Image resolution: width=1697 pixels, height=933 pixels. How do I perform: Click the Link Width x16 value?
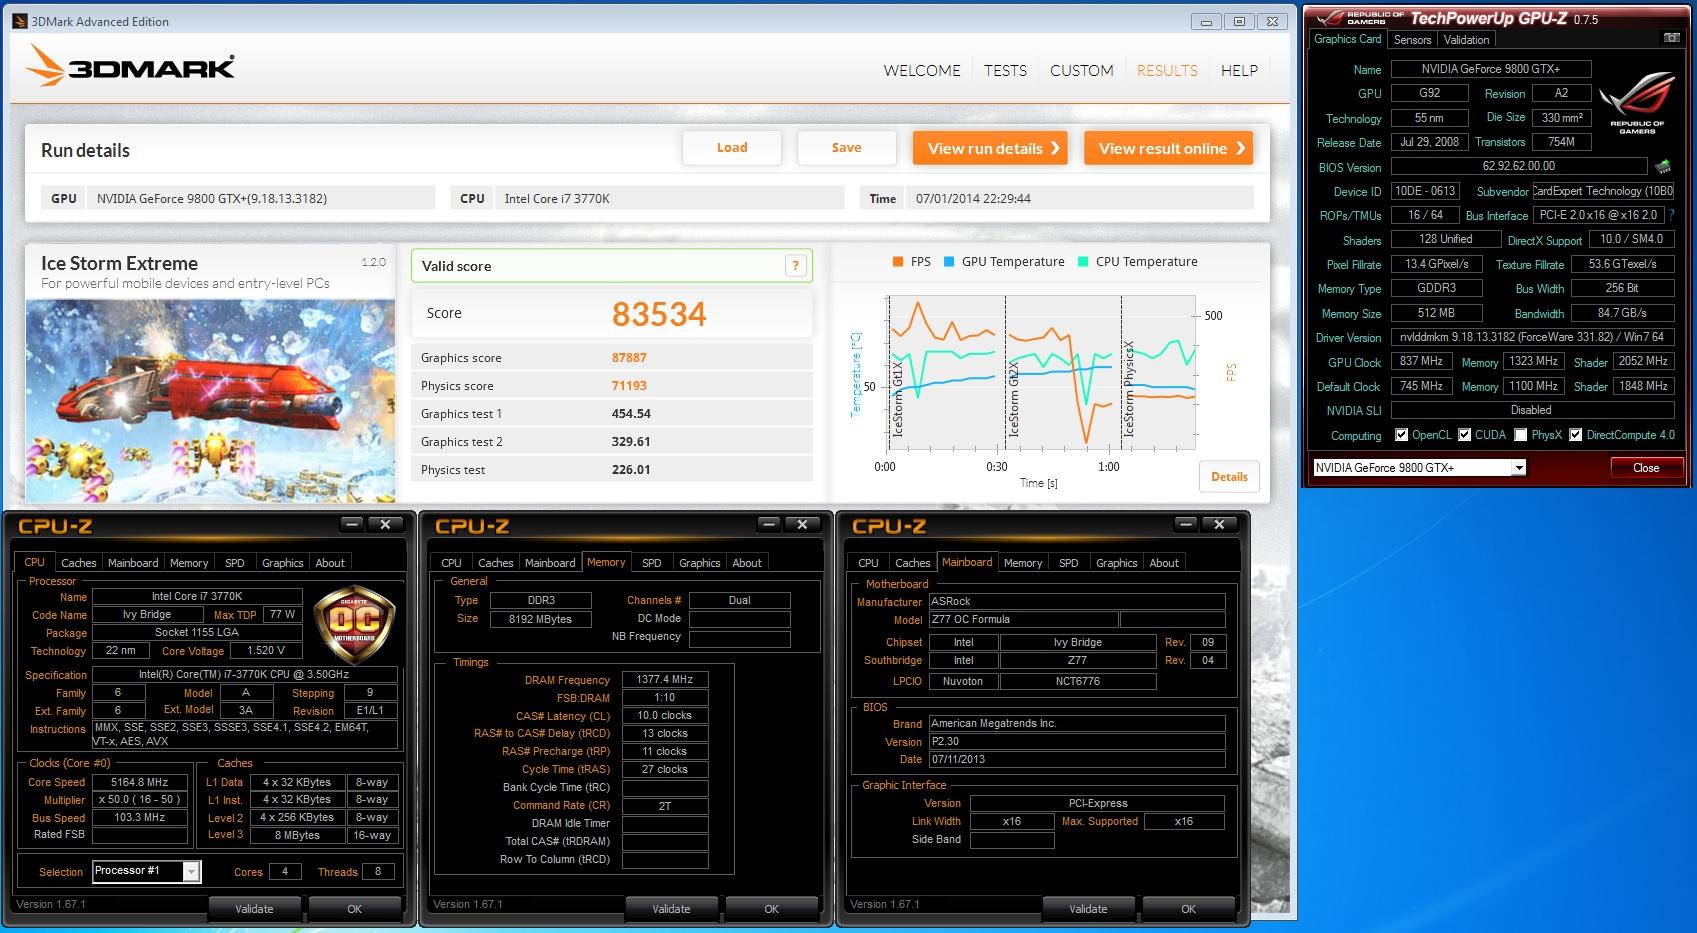coord(1011,821)
